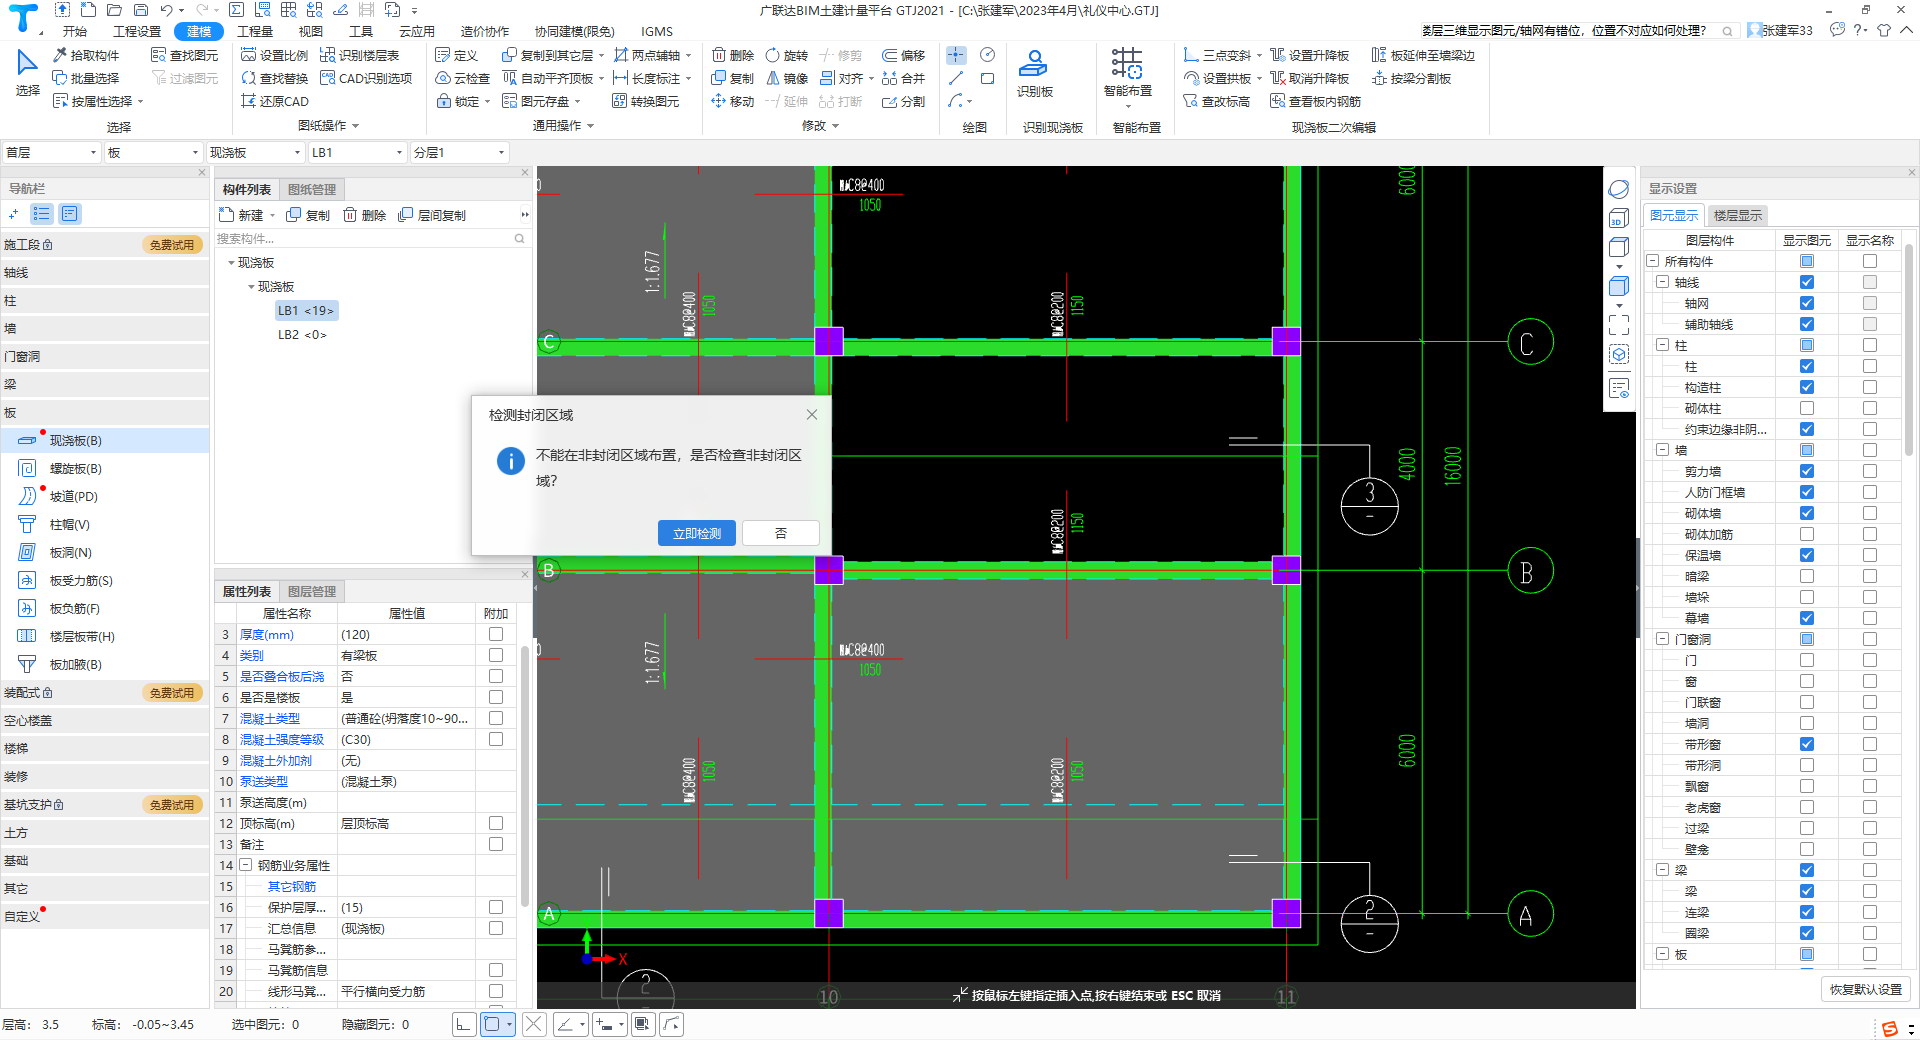Switch to 楼层显示 tab

[x=1737, y=215]
